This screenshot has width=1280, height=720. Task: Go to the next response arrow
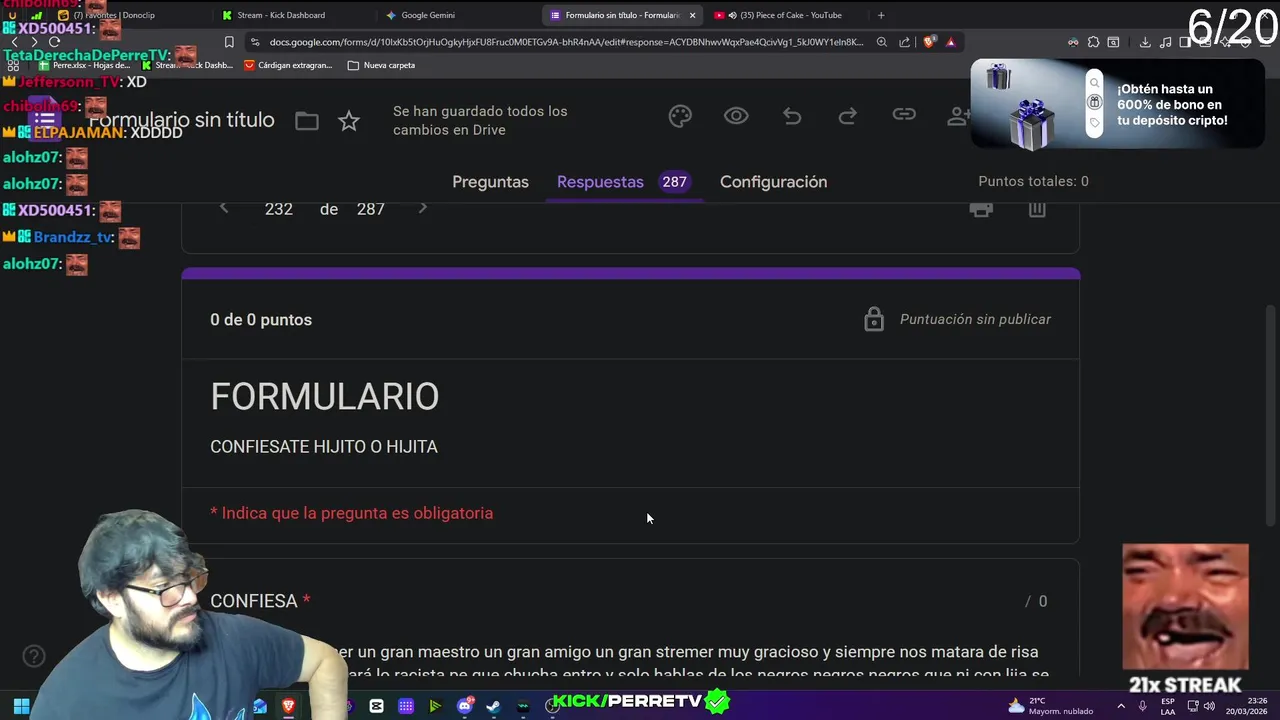pos(422,208)
